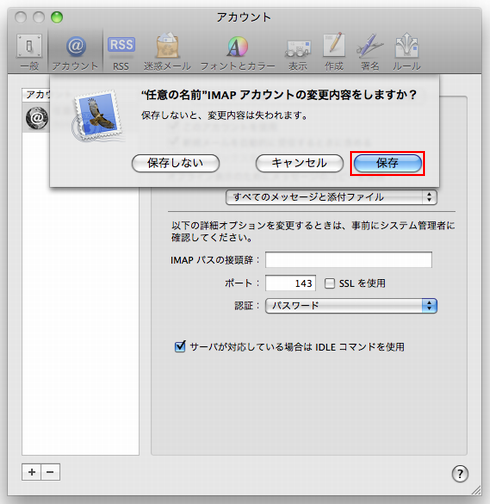
Task: Focus the ポート field showing 143
Action: [290, 283]
